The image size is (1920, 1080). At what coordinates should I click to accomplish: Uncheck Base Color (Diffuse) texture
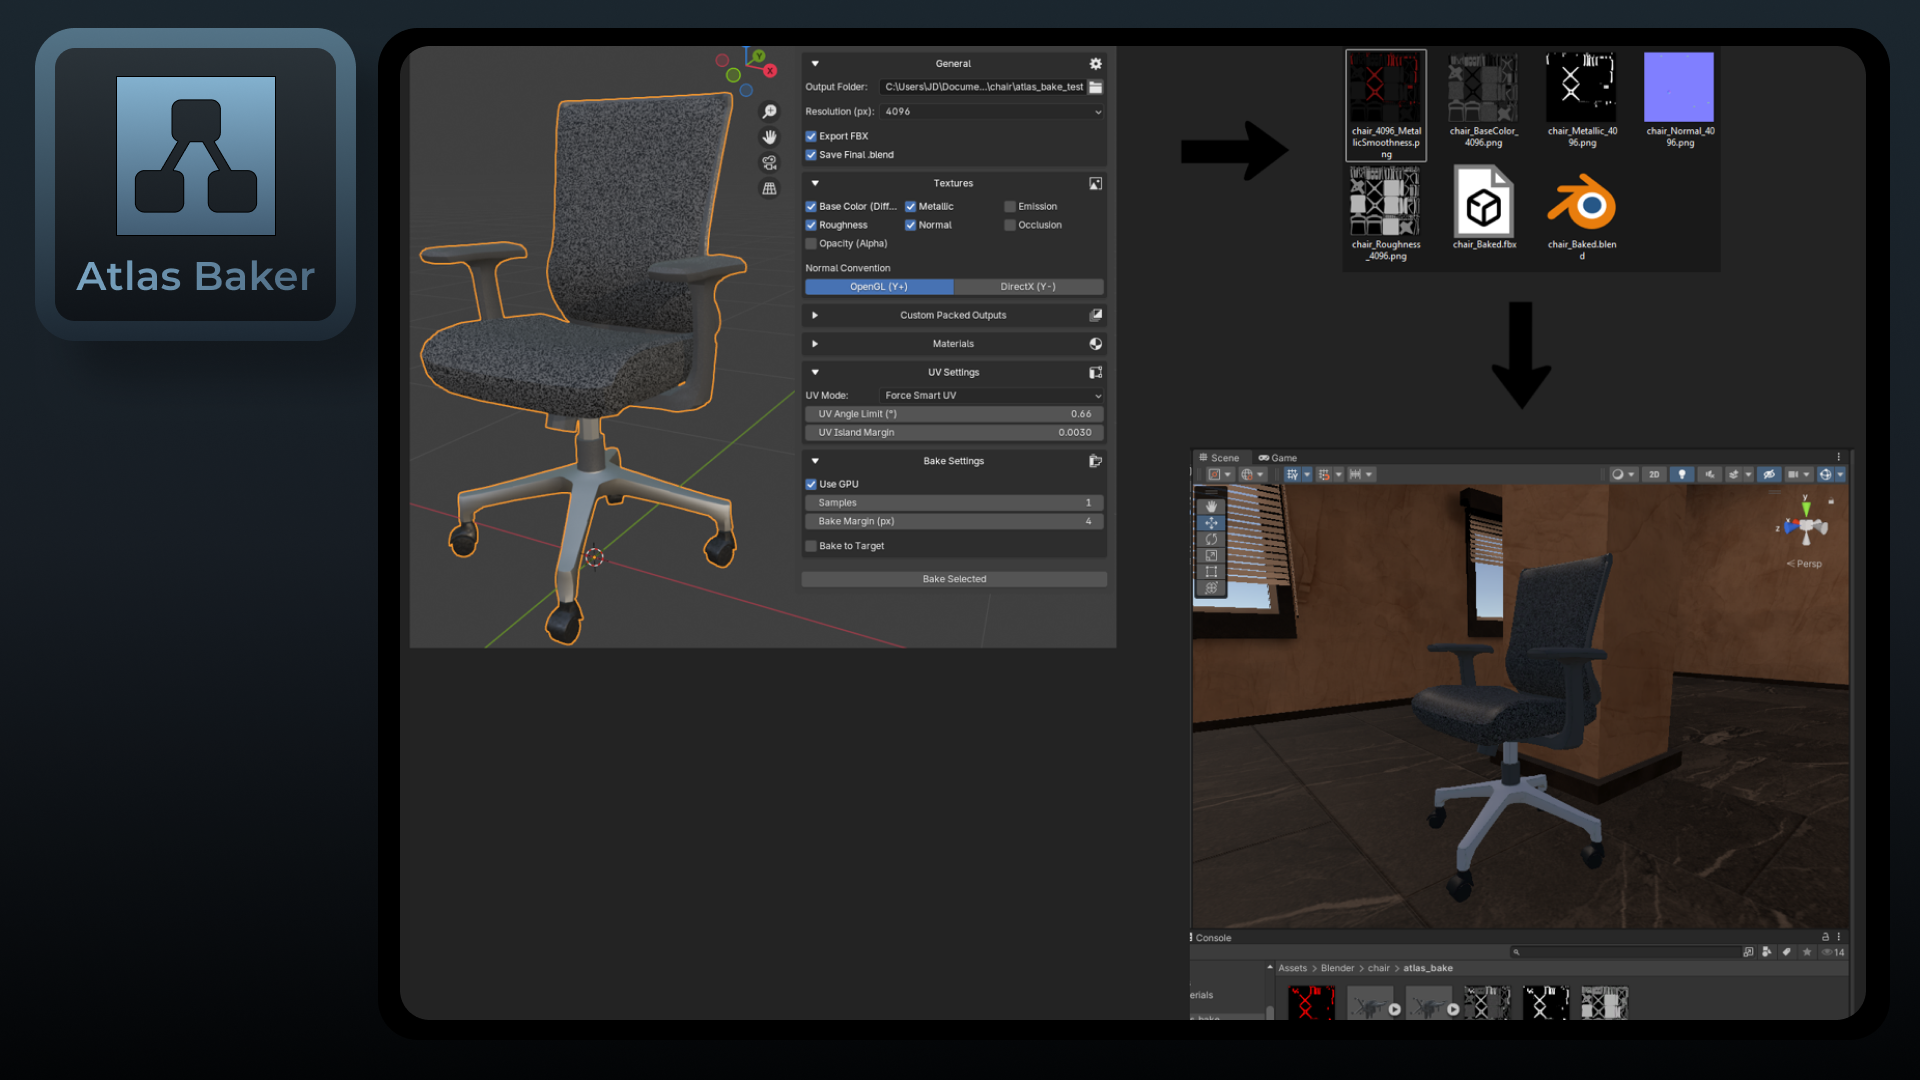click(811, 207)
